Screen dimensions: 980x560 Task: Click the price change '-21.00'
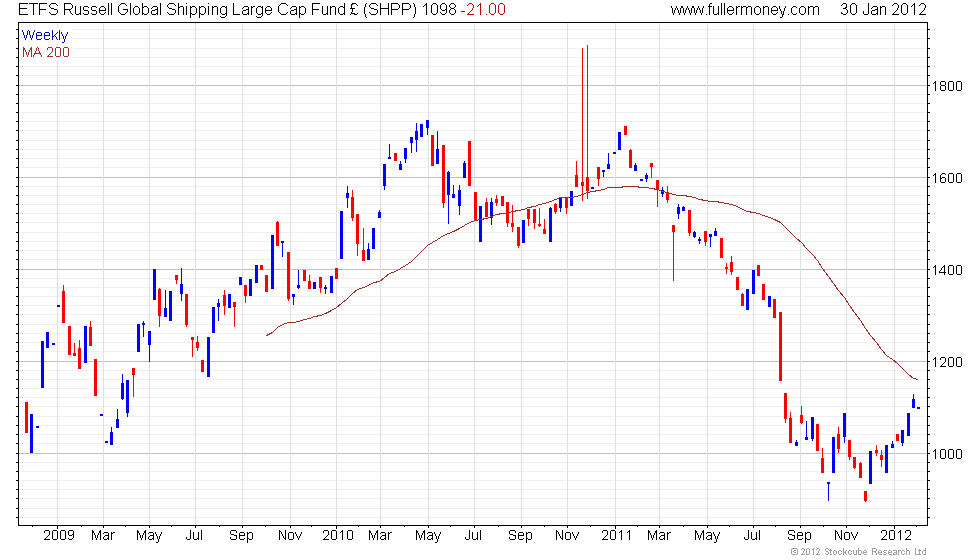pos(482,10)
